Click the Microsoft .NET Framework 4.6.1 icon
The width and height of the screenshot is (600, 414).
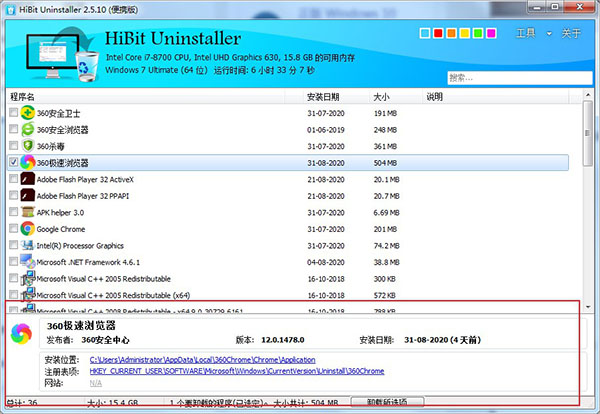[28, 261]
